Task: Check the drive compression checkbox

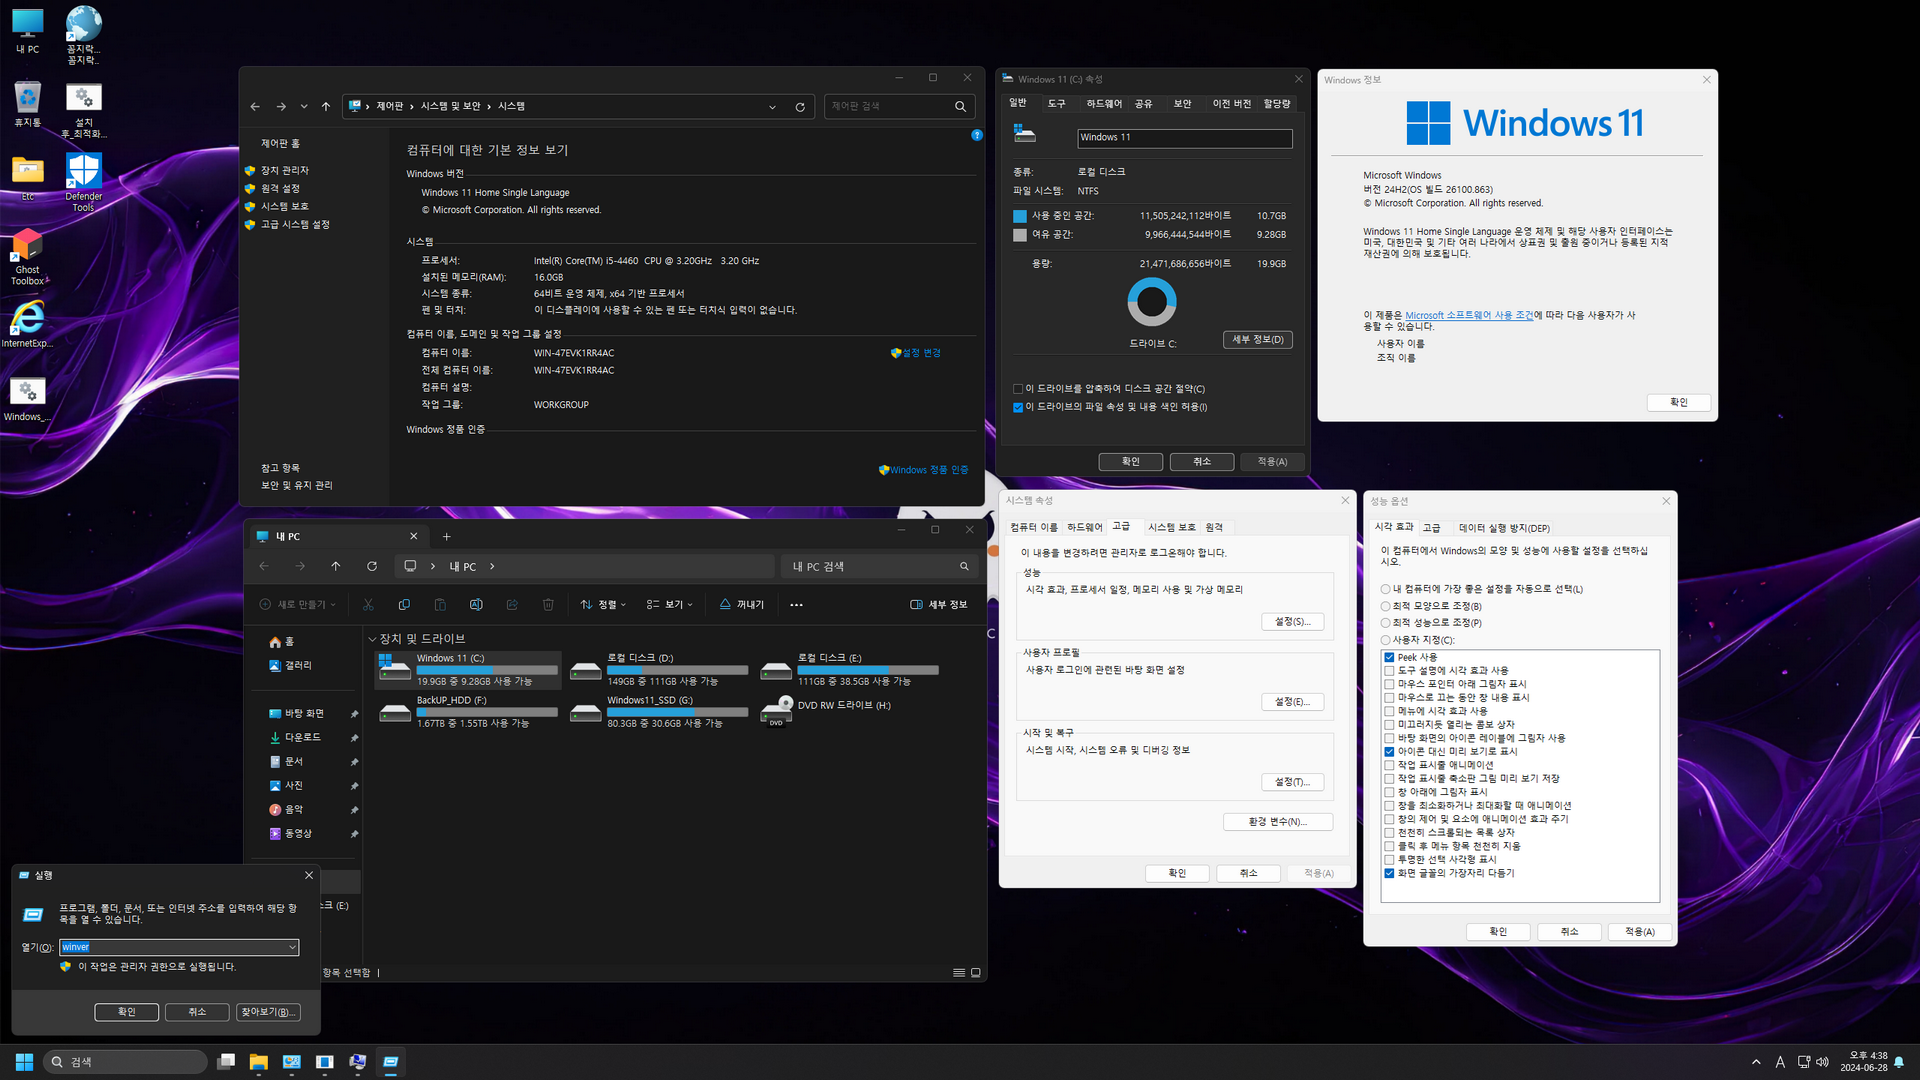Action: coord(1018,389)
